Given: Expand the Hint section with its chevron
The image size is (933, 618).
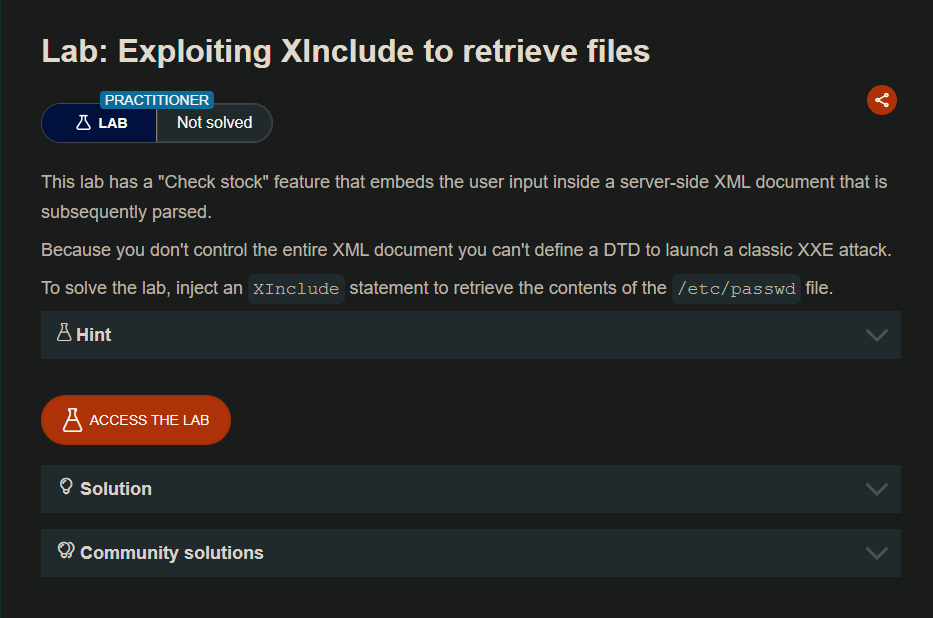Looking at the screenshot, I should (876, 335).
